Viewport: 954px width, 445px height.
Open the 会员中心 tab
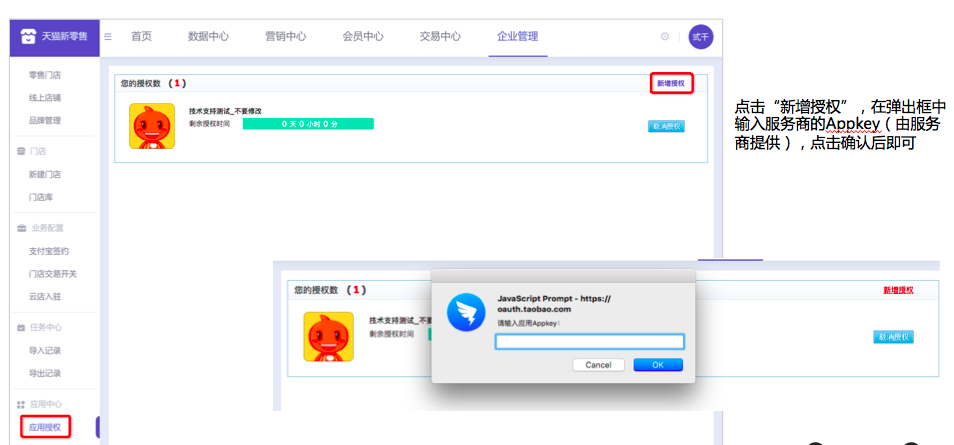pos(363,37)
